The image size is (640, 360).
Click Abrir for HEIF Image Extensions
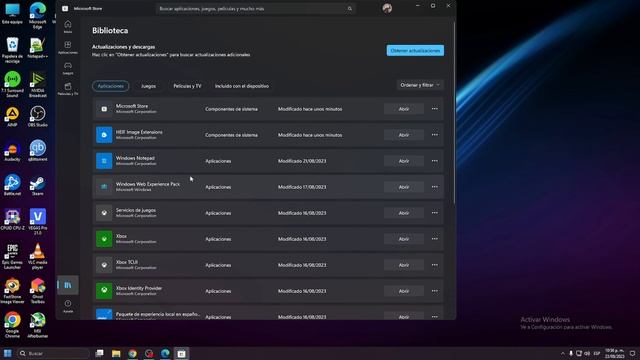tap(404, 135)
